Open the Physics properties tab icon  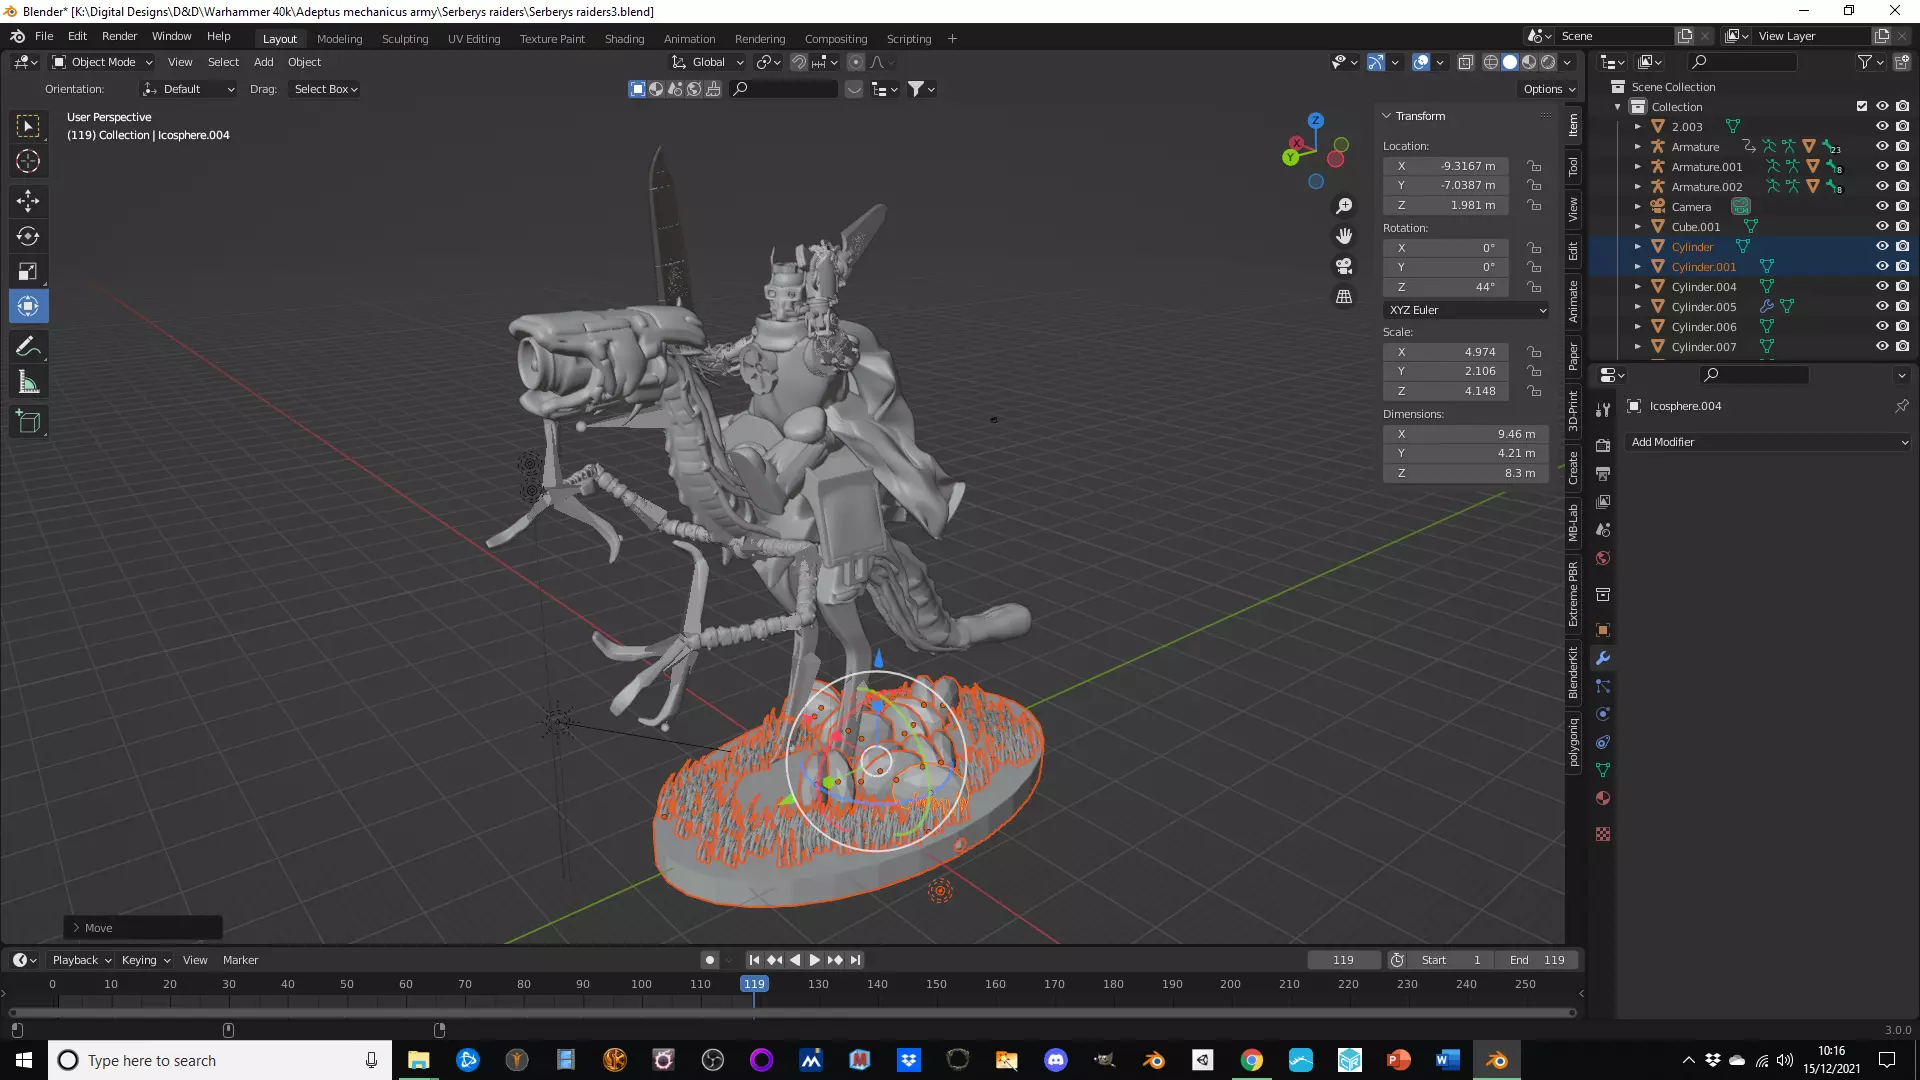[1603, 714]
